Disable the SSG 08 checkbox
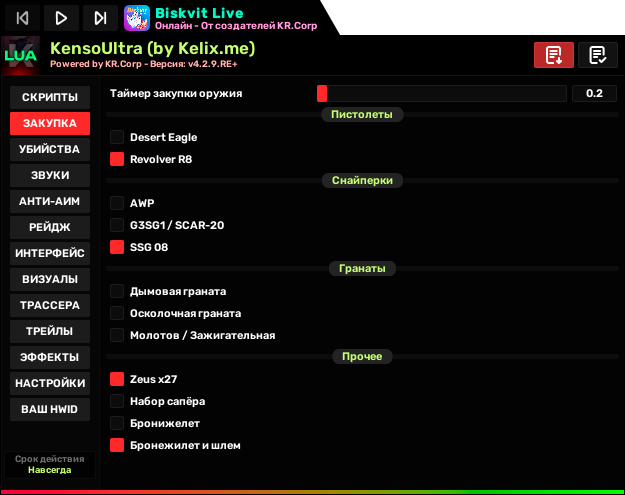This screenshot has height=495, width=625. [x=117, y=247]
